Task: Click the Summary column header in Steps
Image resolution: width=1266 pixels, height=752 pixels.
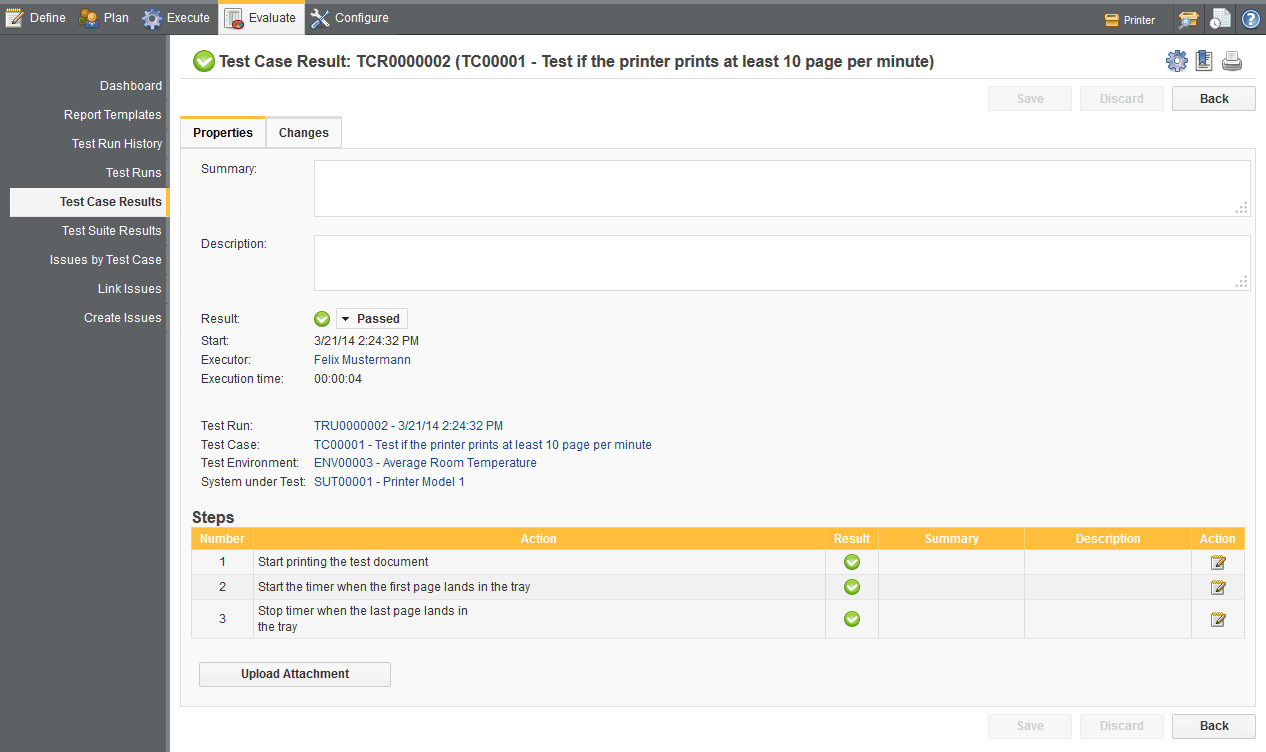Action: [x=952, y=539]
